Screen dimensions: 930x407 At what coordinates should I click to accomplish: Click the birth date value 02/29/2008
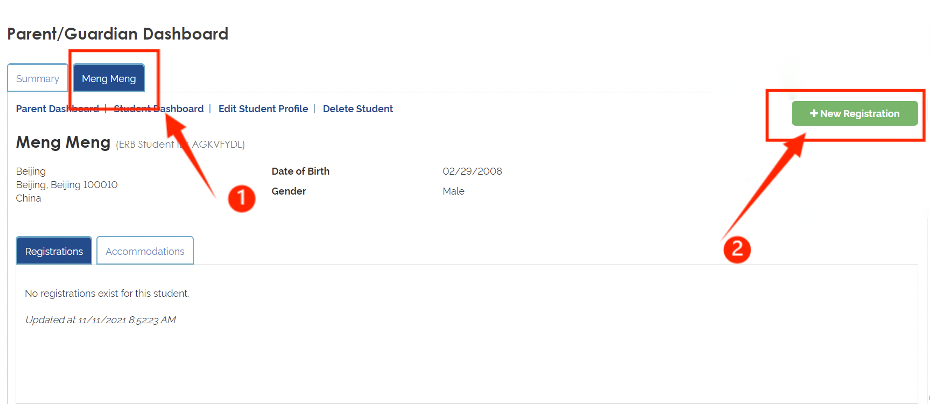[472, 171]
